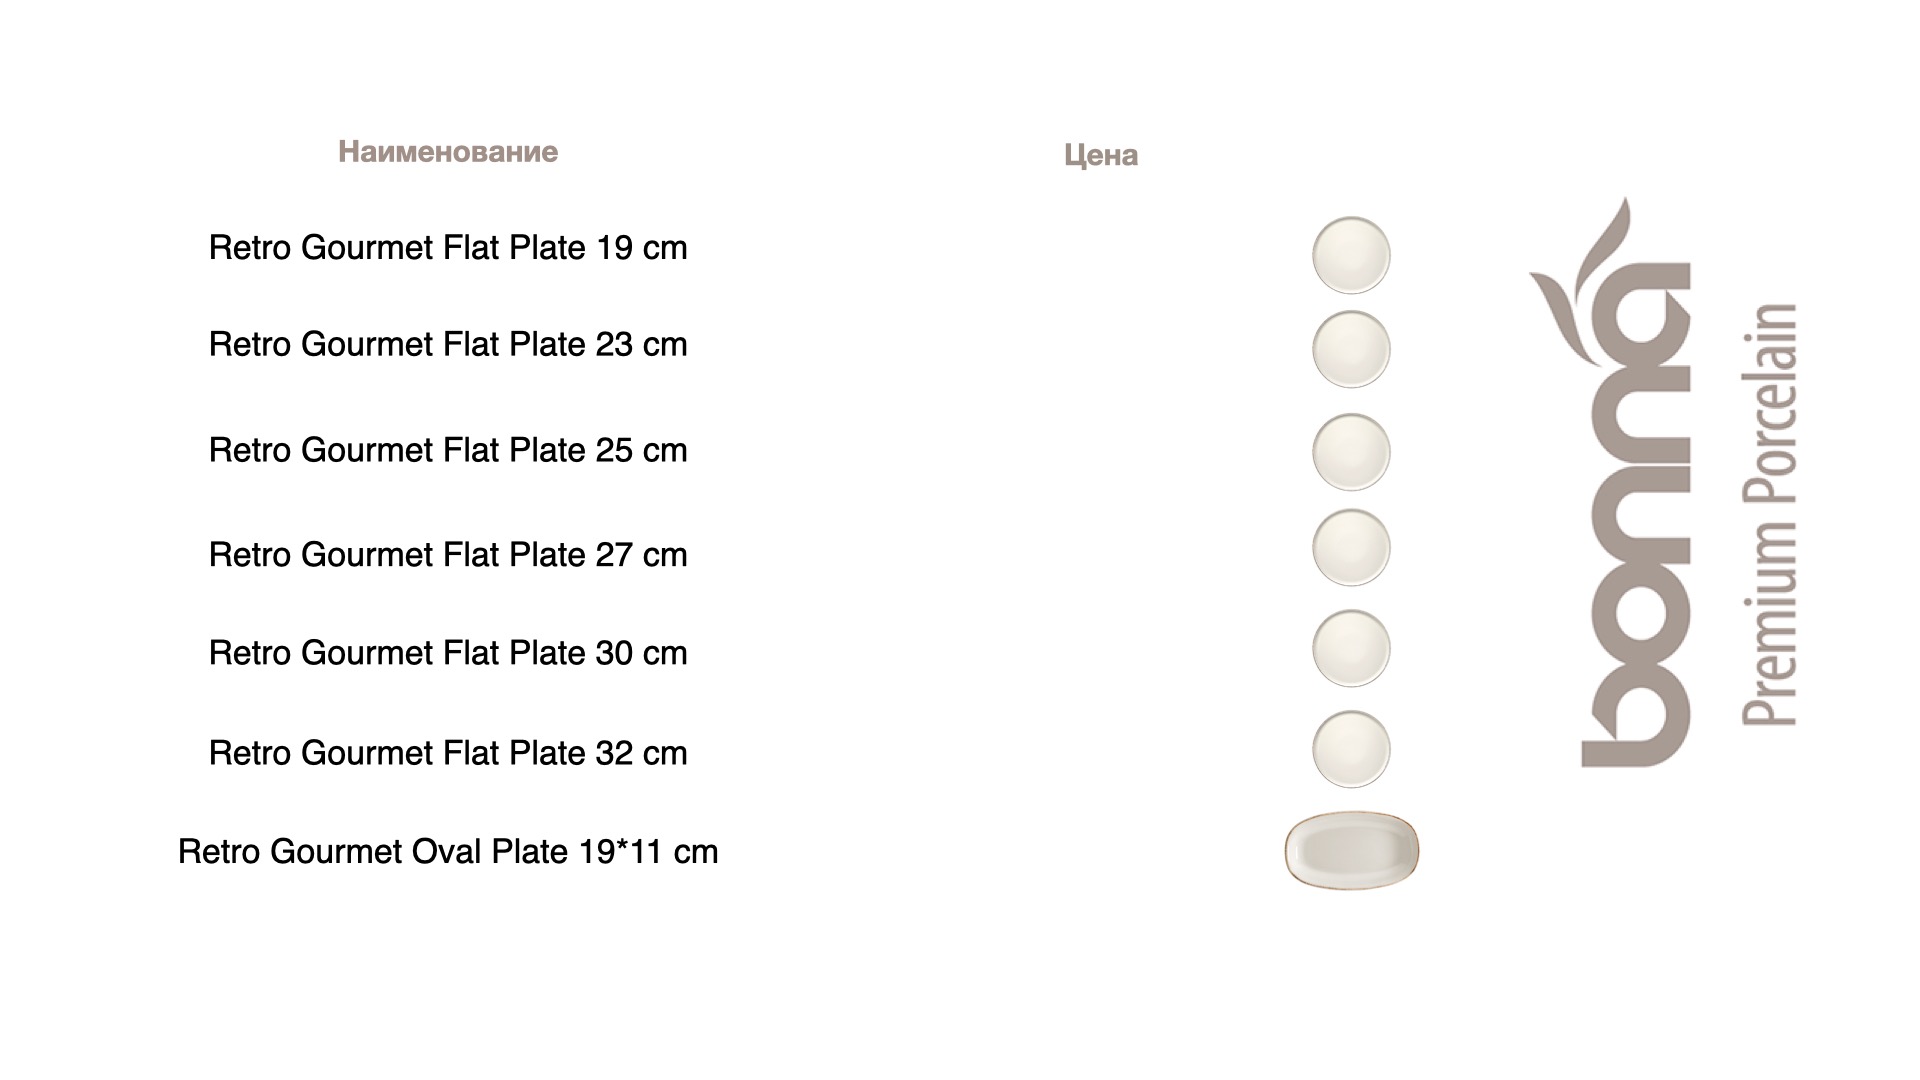Click the 23 cm flat plate image
This screenshot has height=1080, width=1920.
coord(1351,349)
